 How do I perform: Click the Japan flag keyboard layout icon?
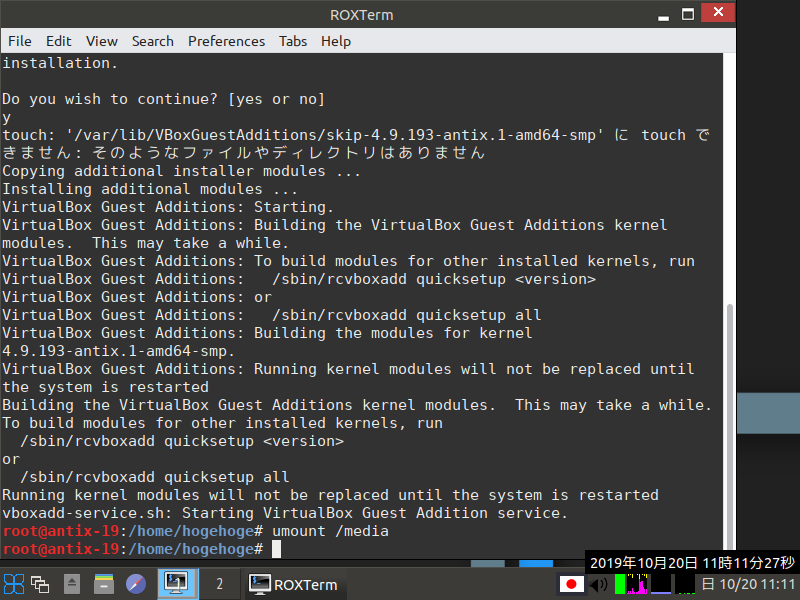[x=571, y=584]
